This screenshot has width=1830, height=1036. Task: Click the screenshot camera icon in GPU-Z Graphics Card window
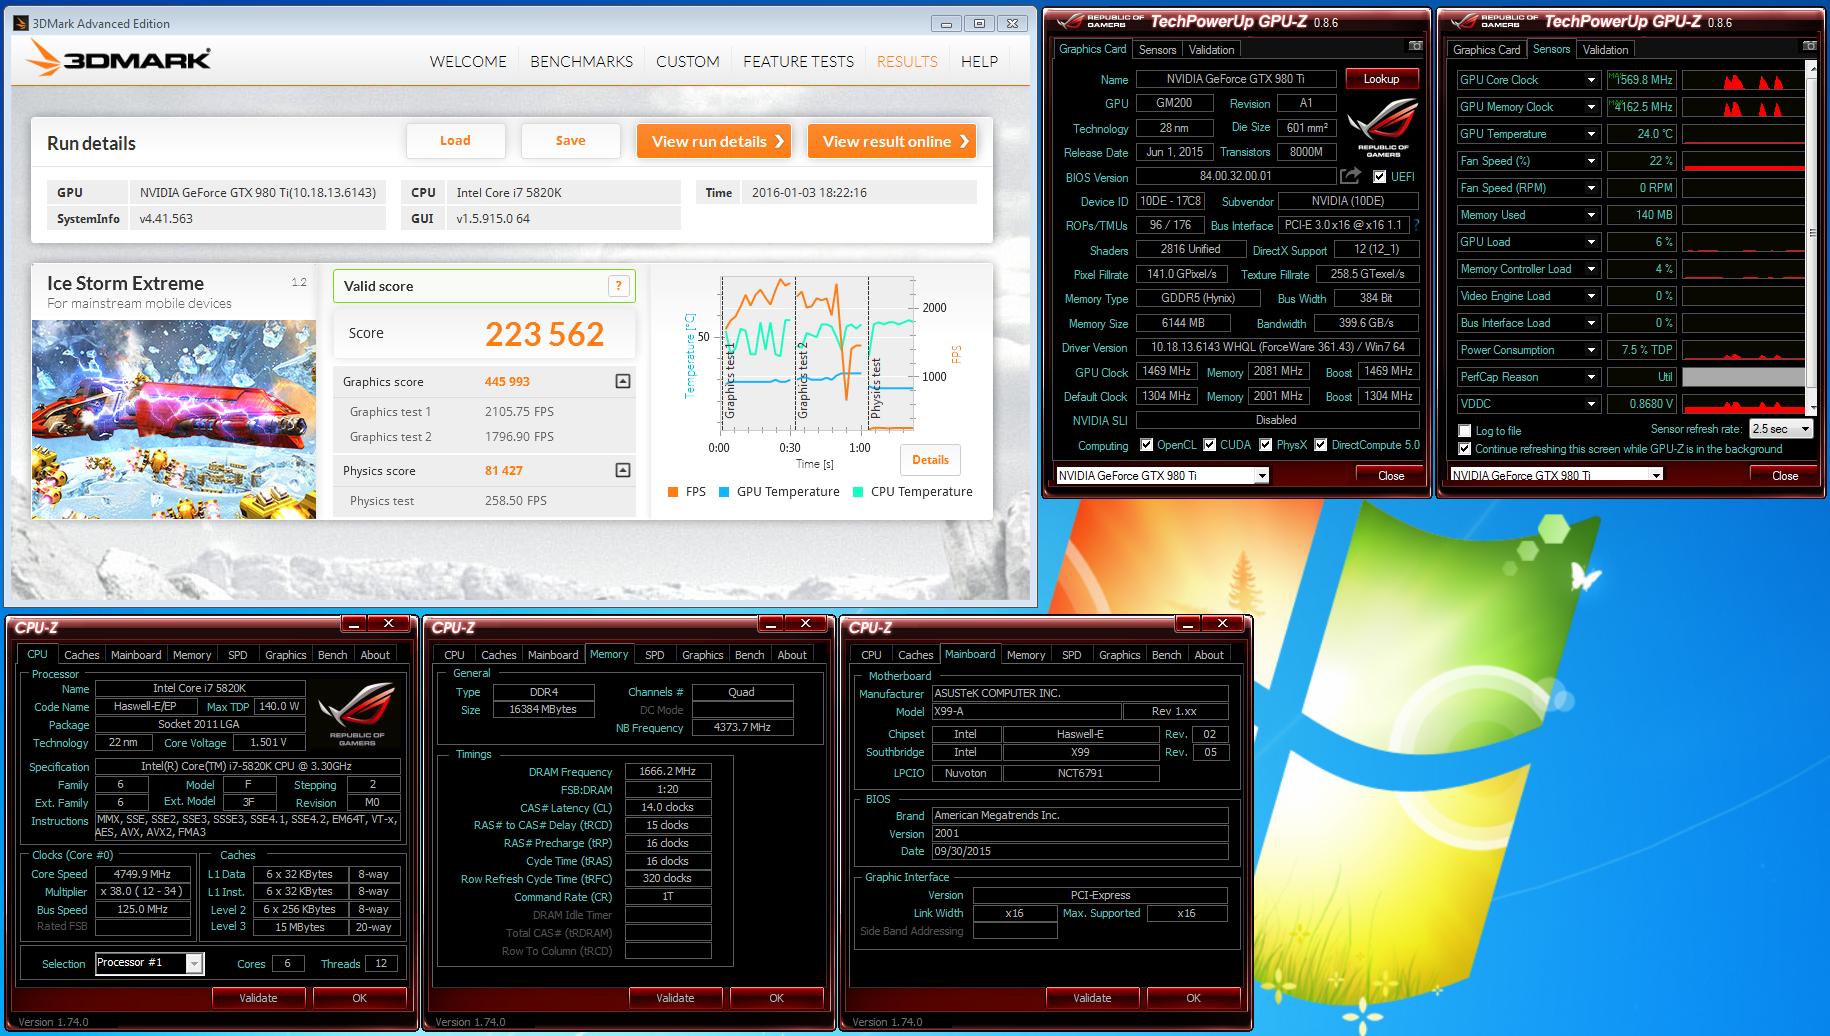tap(1415, 46)
